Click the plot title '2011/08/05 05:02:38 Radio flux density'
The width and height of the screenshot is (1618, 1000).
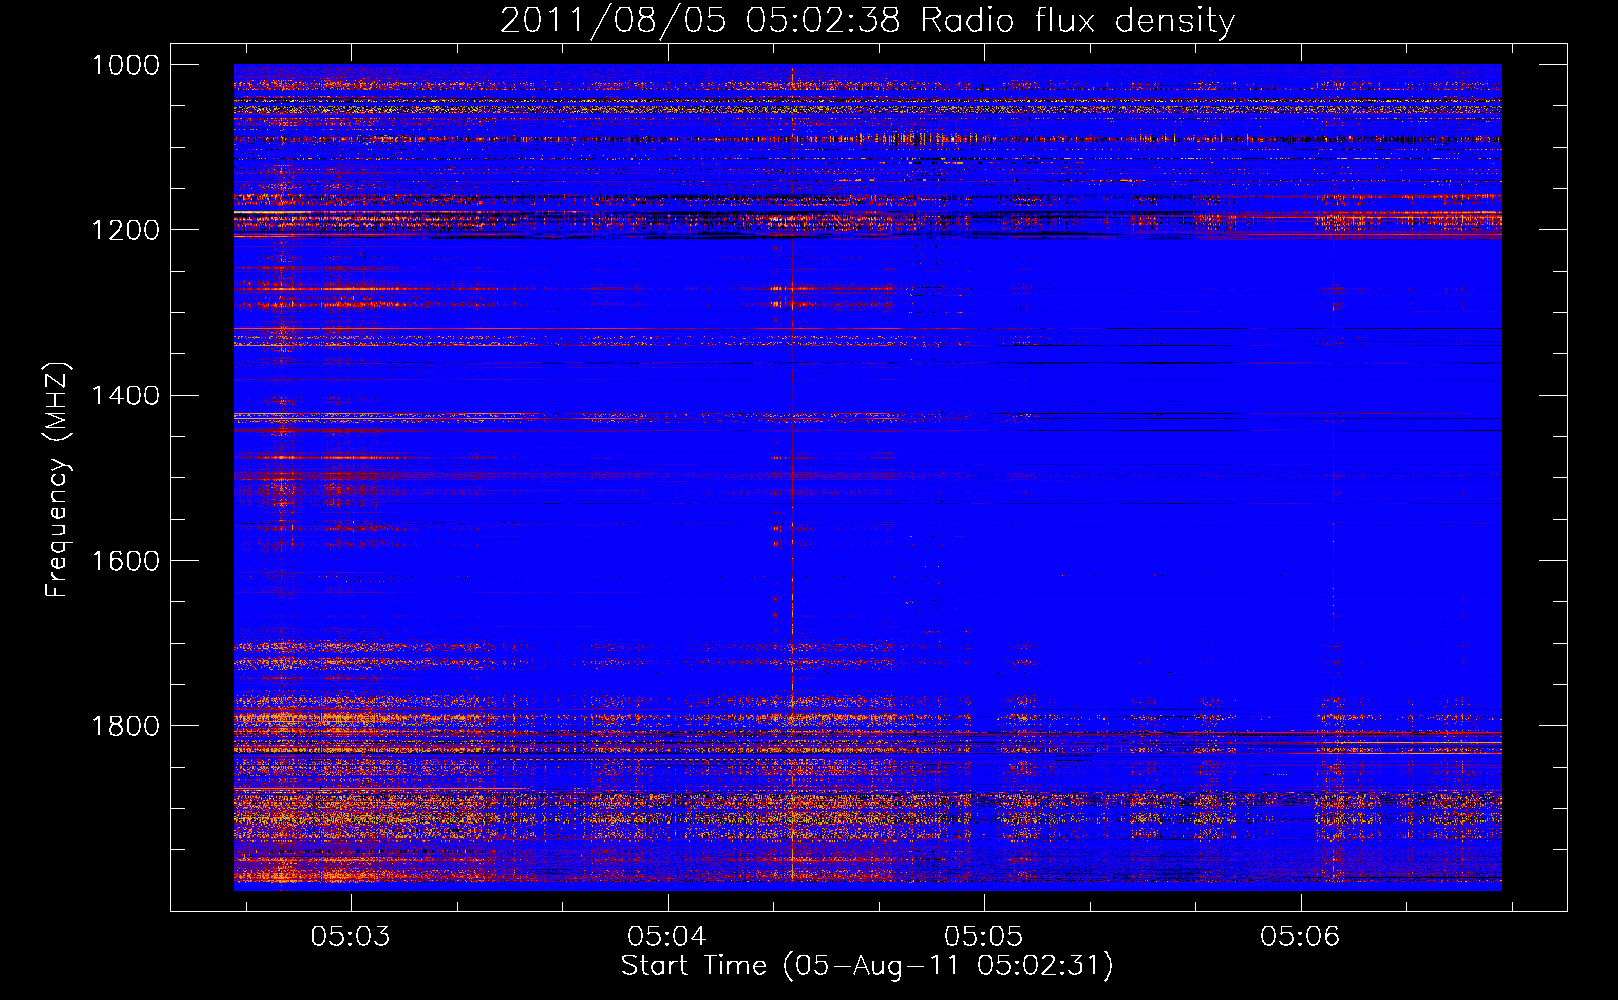coord(867,20)
